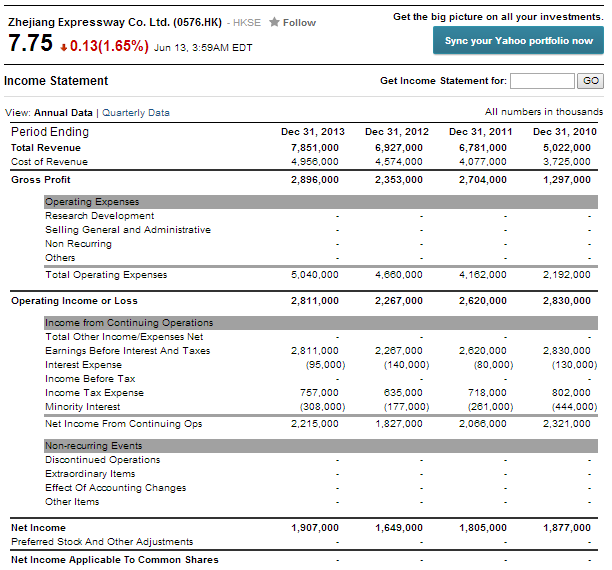Click the Income Before Tax label

tap(90, 379)
